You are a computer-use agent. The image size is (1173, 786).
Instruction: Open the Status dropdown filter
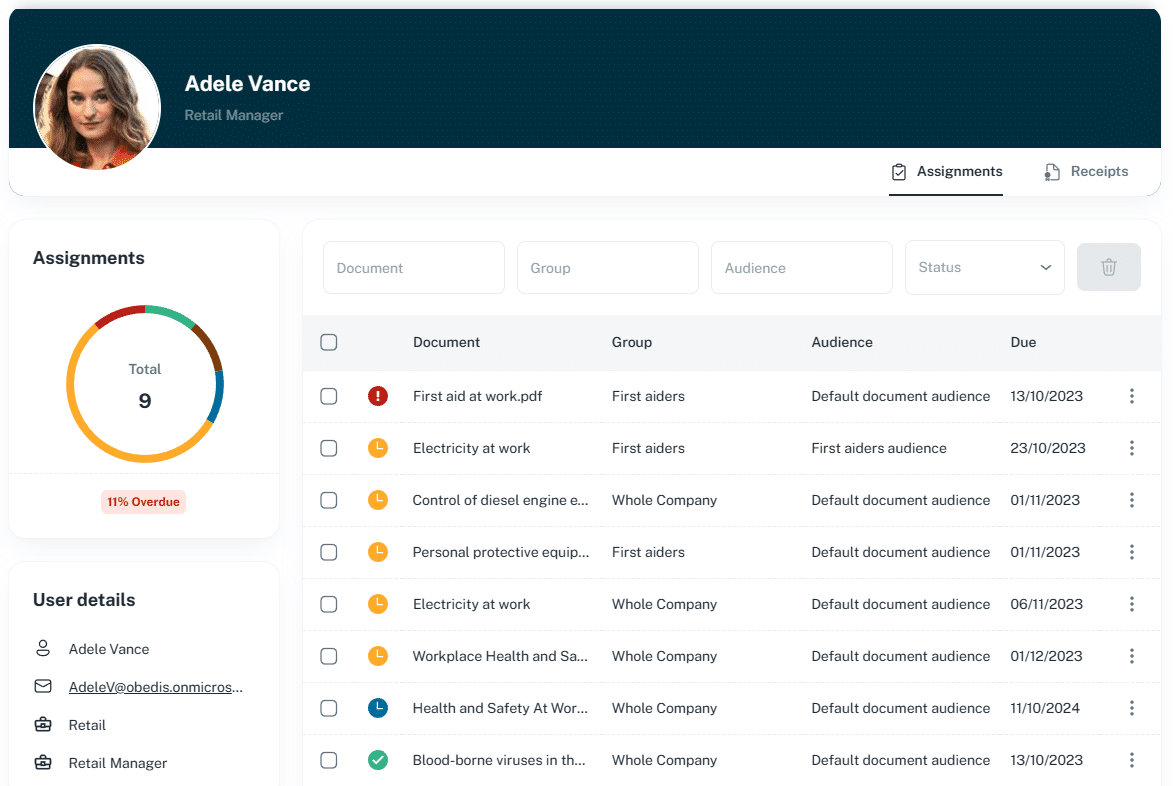click(x=984, y=267)
